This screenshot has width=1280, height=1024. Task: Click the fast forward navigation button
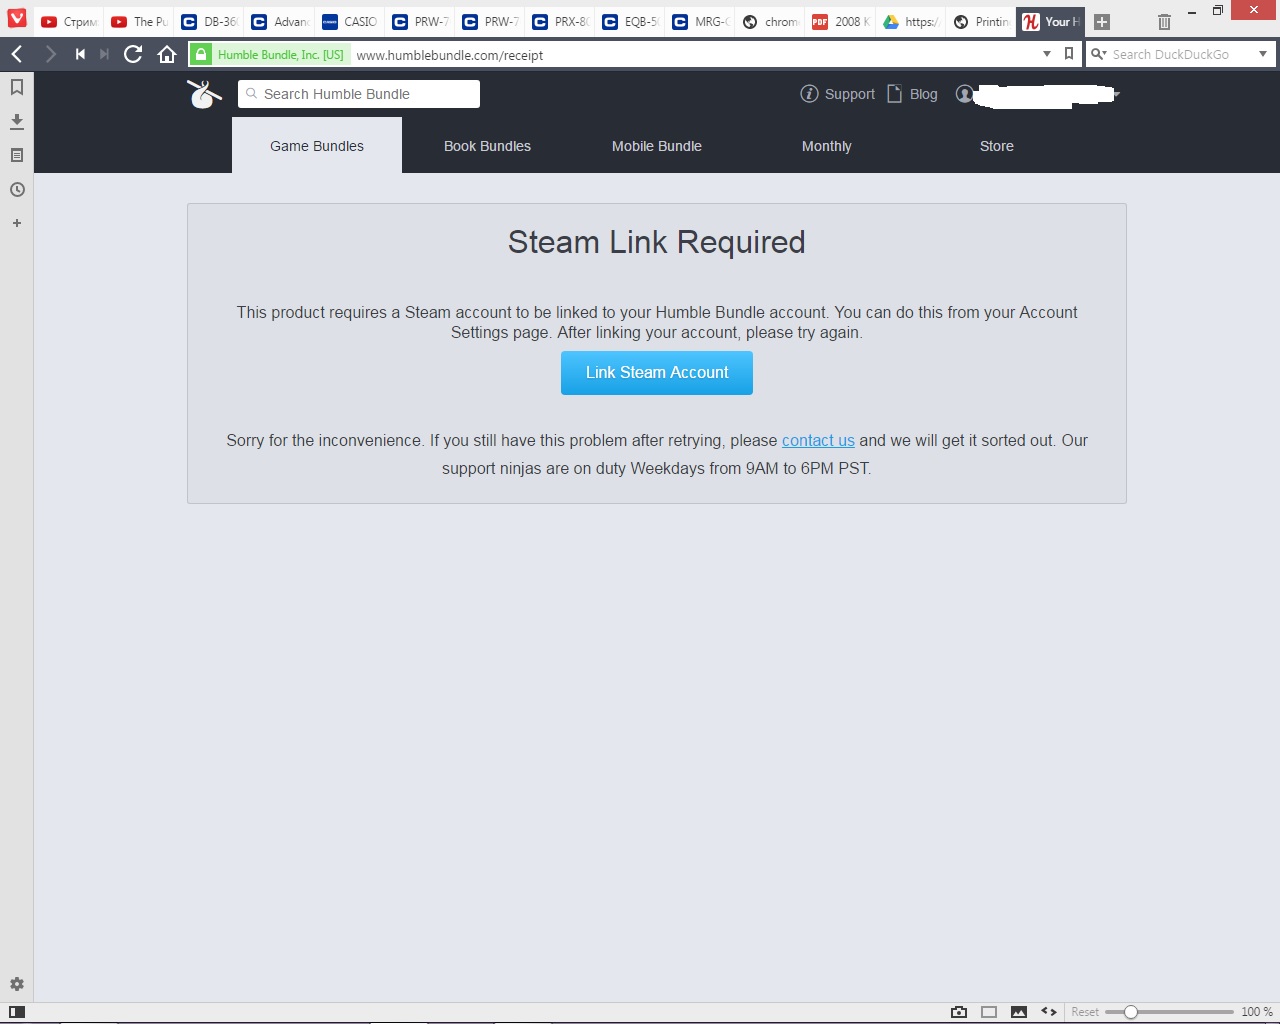[104, 54]
